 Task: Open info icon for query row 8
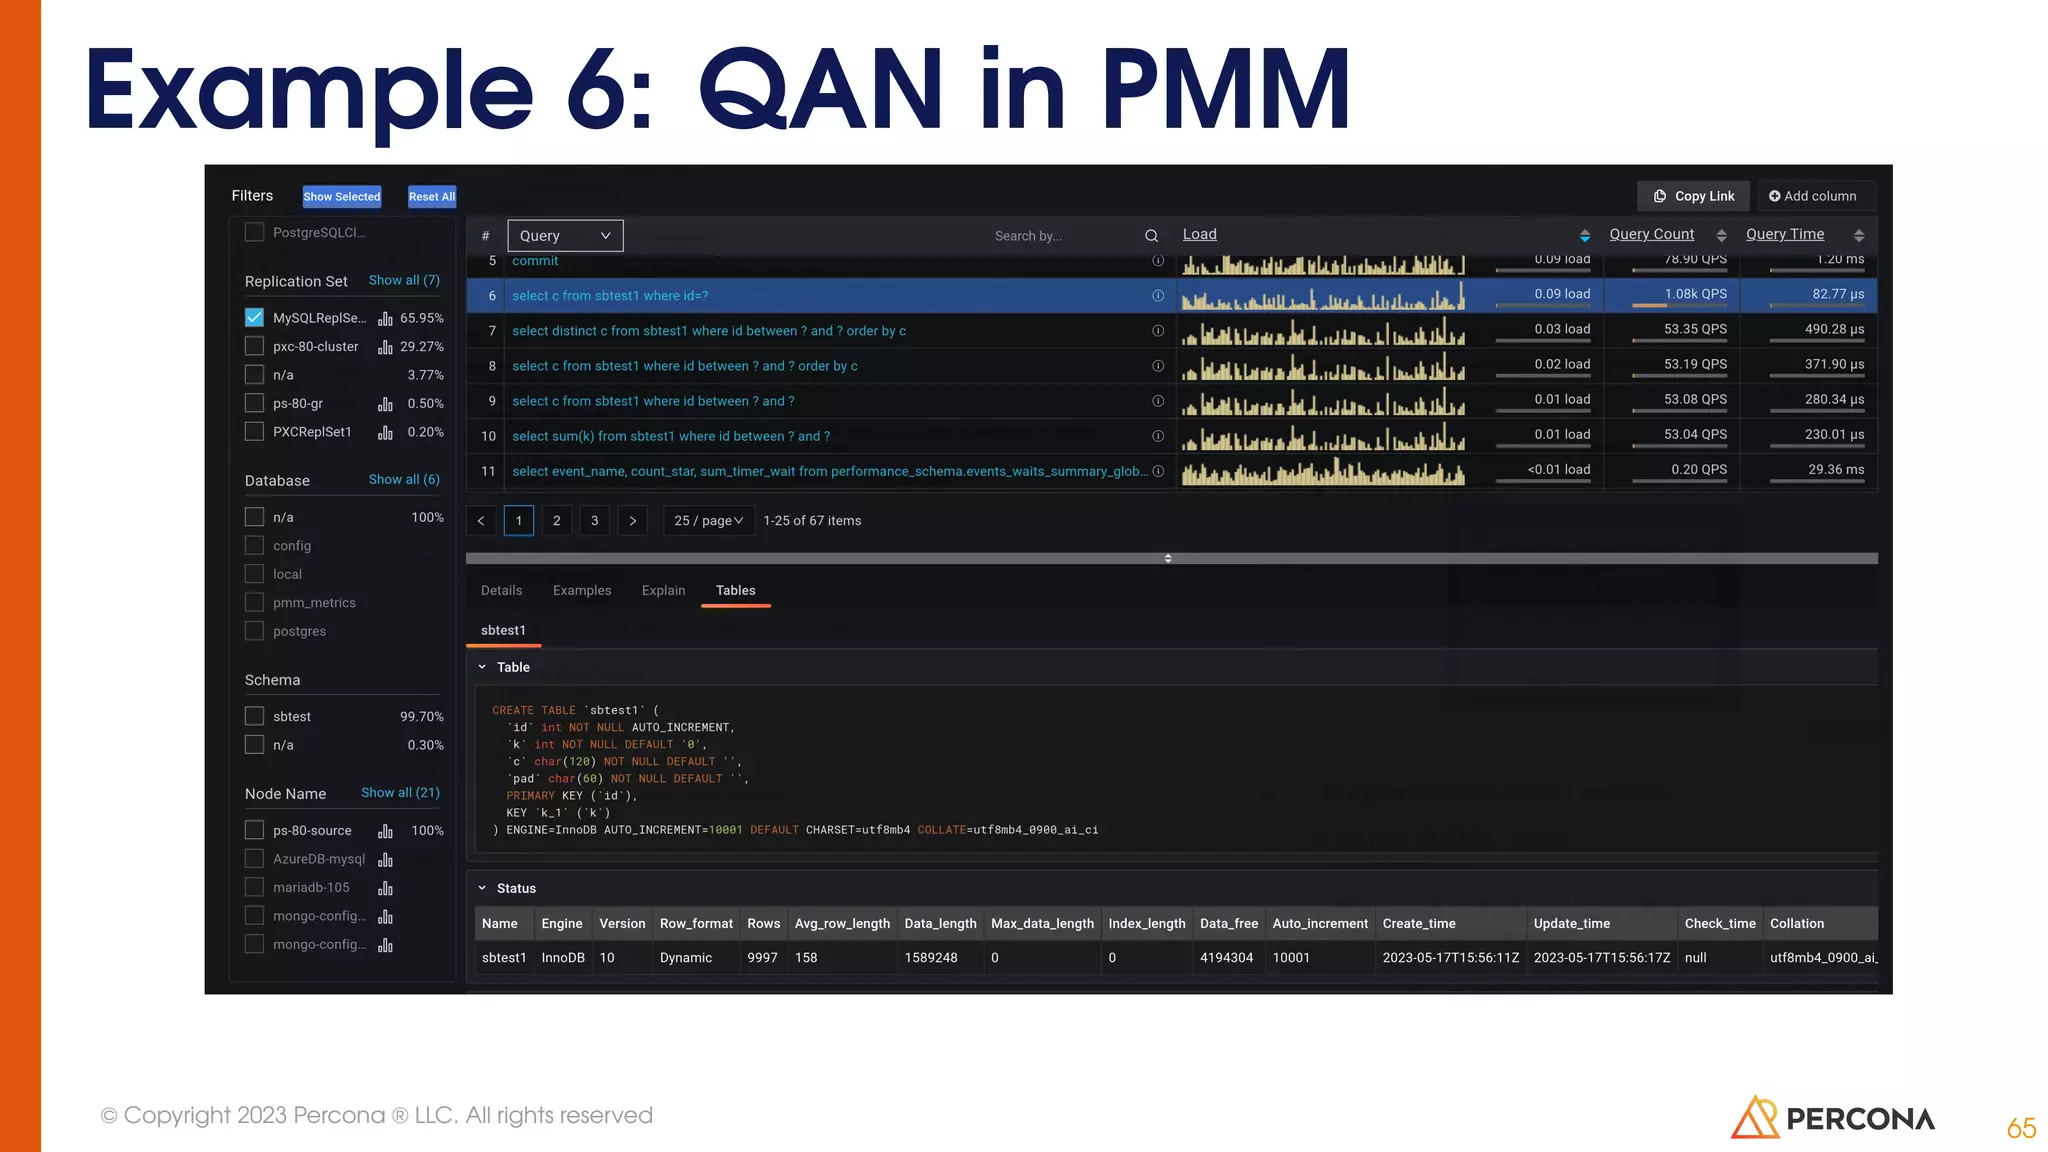1158,366
